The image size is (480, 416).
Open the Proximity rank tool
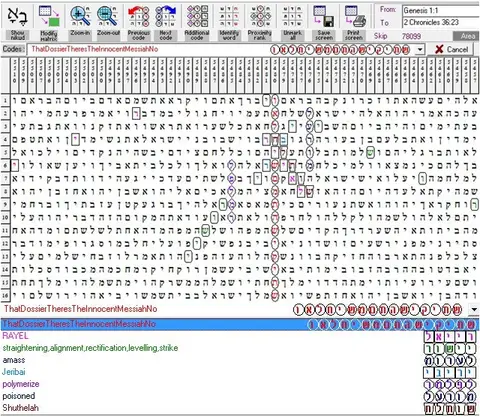click(260, 16)
